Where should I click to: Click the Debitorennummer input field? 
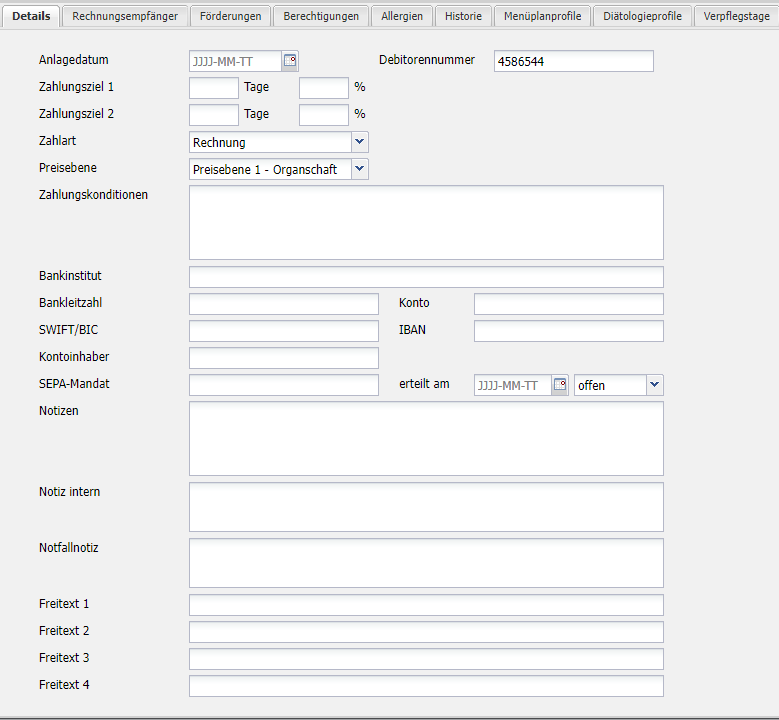573,61
